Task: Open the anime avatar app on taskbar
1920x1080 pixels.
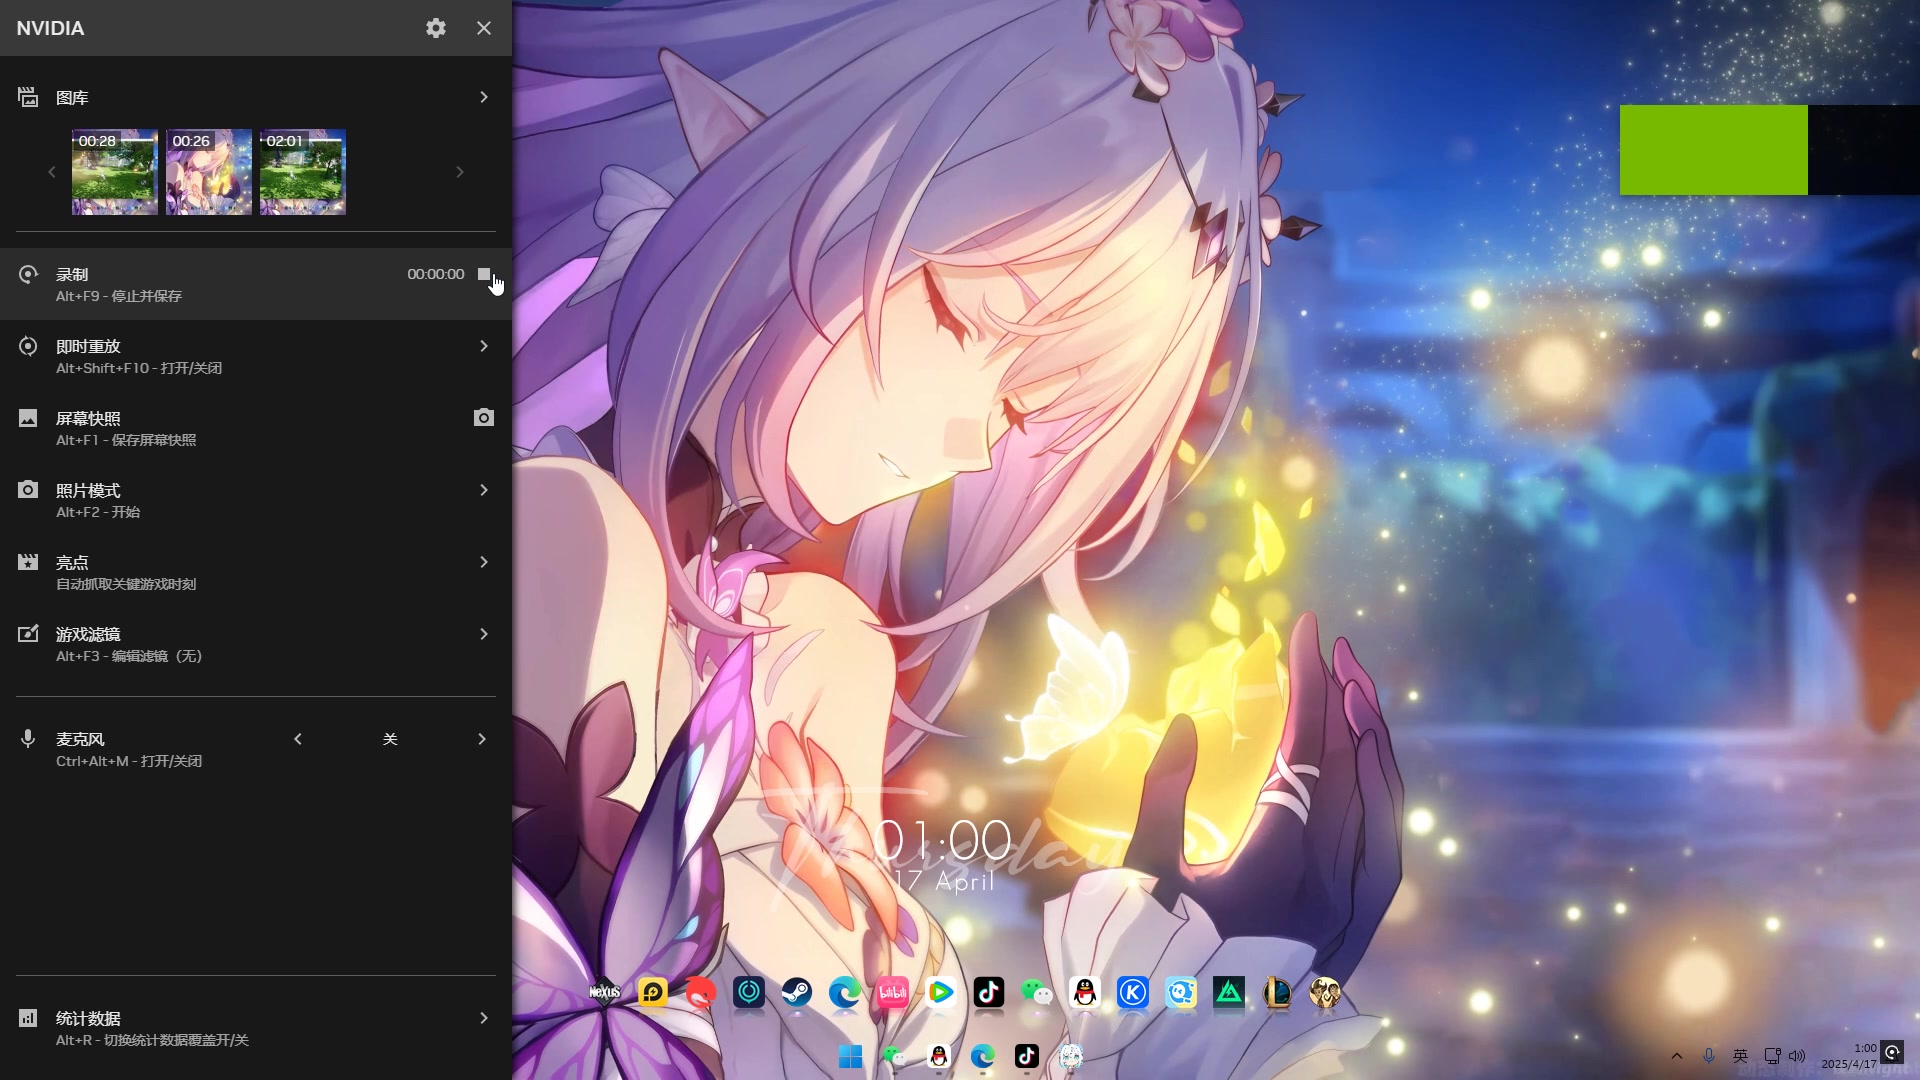Action: [1071, 1056]
